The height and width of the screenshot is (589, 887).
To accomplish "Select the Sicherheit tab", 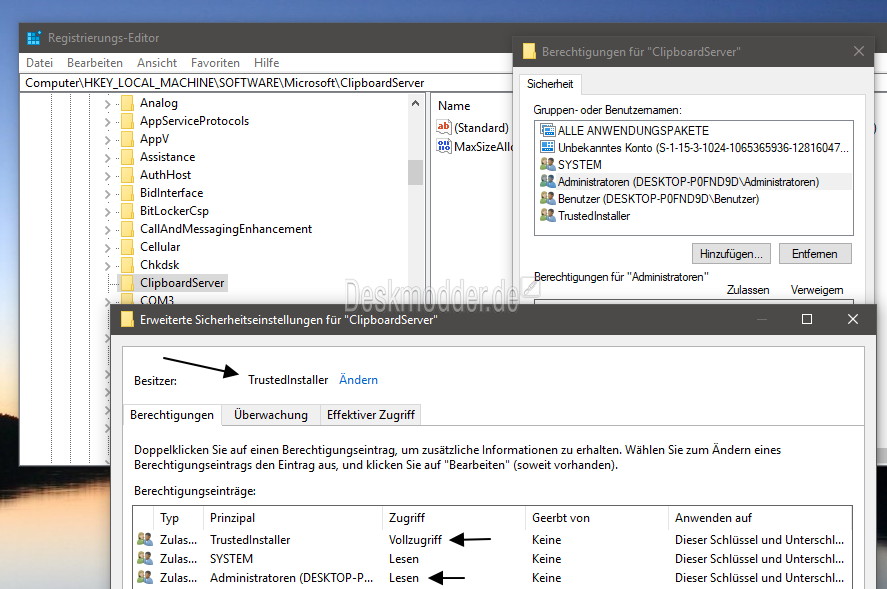I will [x=550, y=84].
